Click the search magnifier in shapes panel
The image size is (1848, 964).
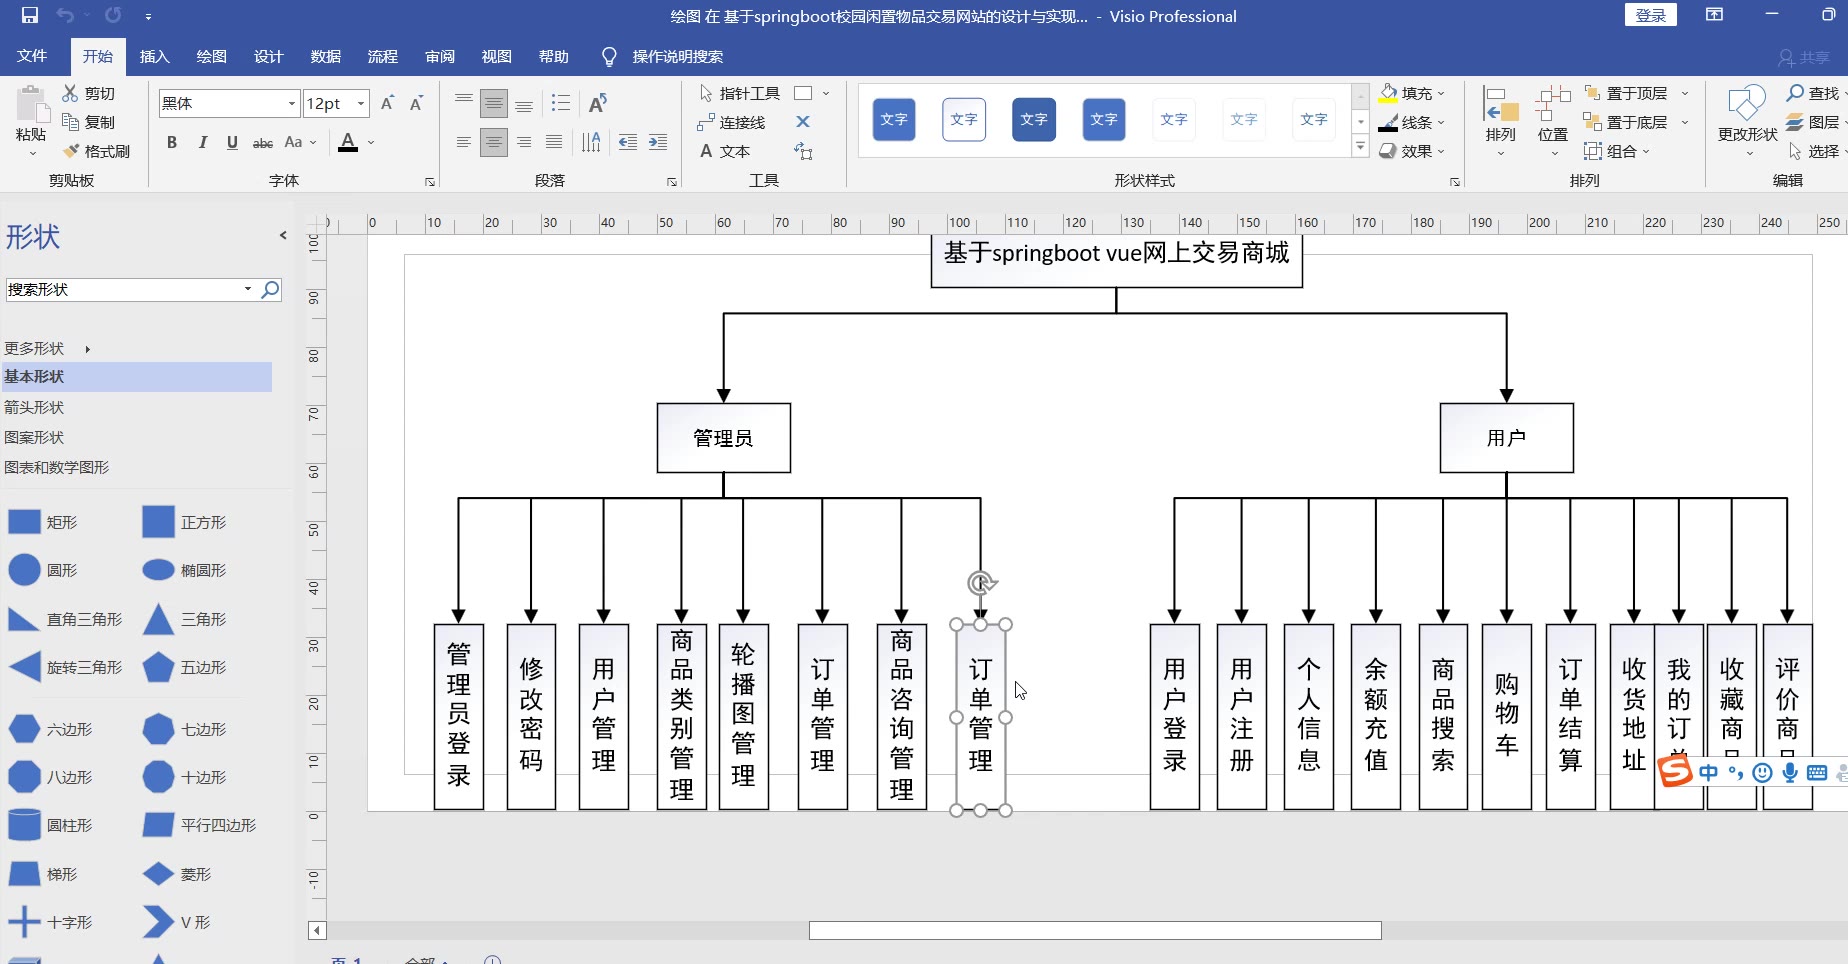coord(270,289)
